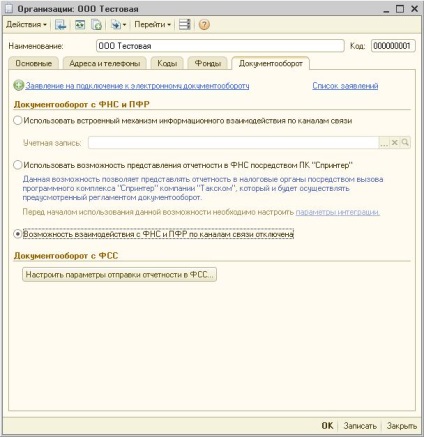Click the list settings toolbar icon
The width and height of the screenshot is (424, 437).
point(184,25)
